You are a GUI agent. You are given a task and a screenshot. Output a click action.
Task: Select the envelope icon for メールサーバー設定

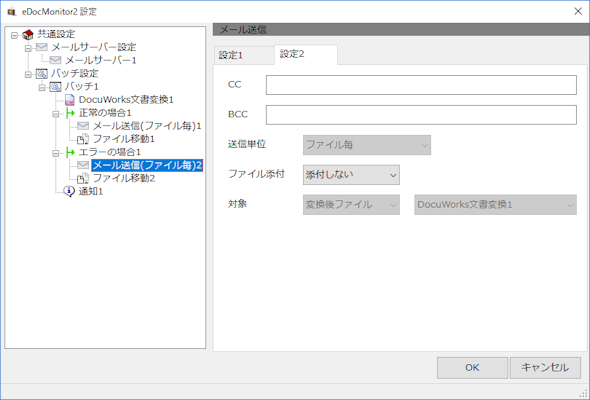click(41, 47)
